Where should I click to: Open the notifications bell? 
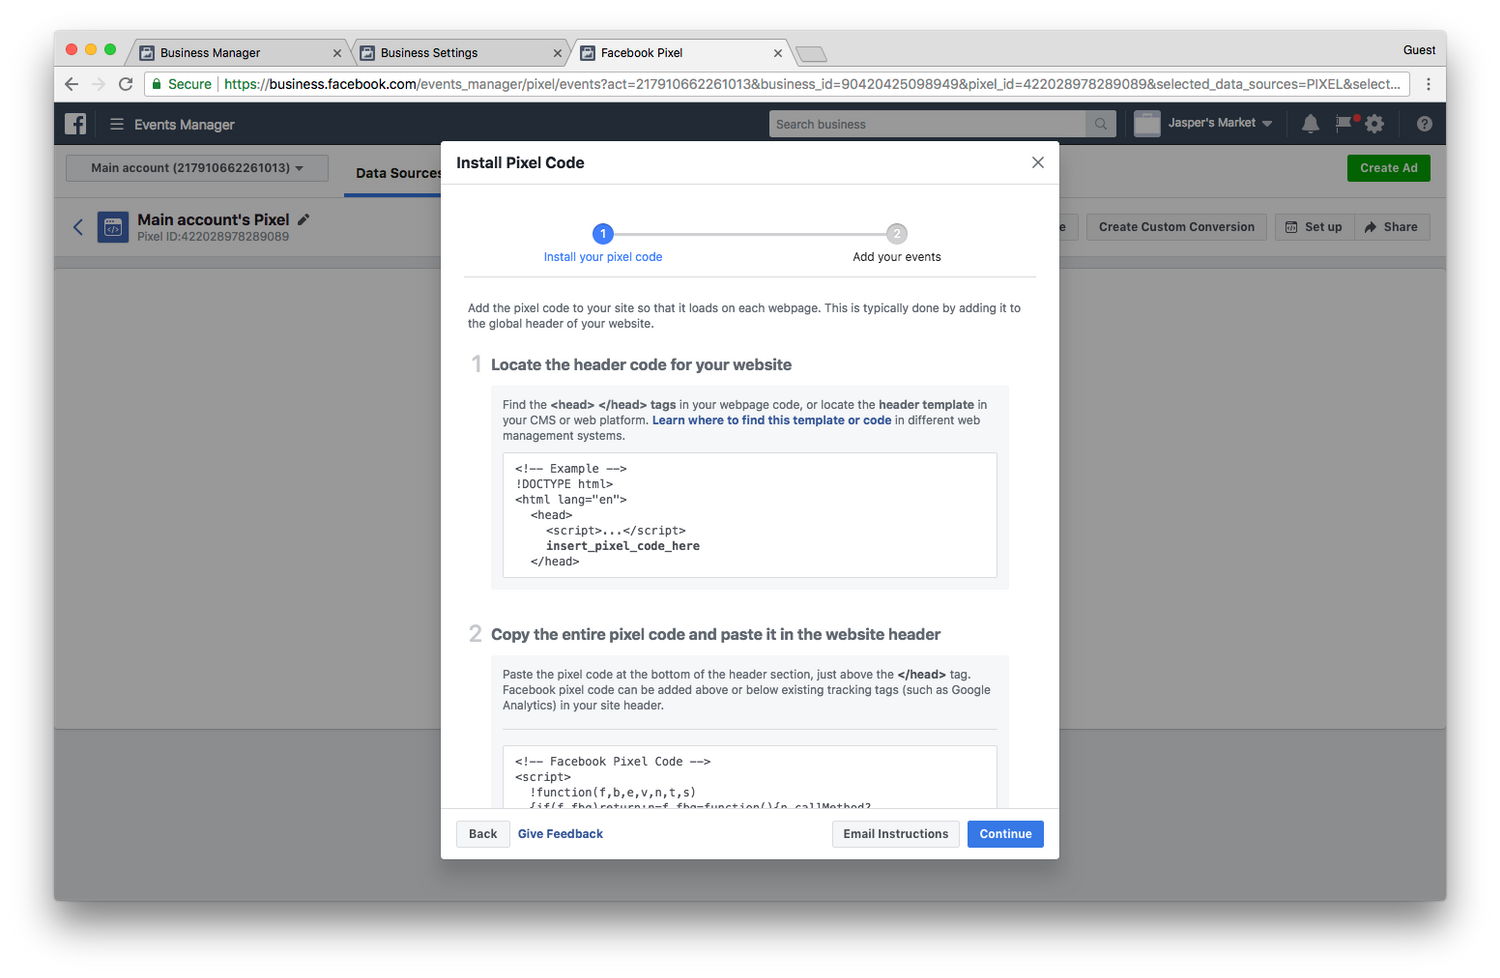1310,123
